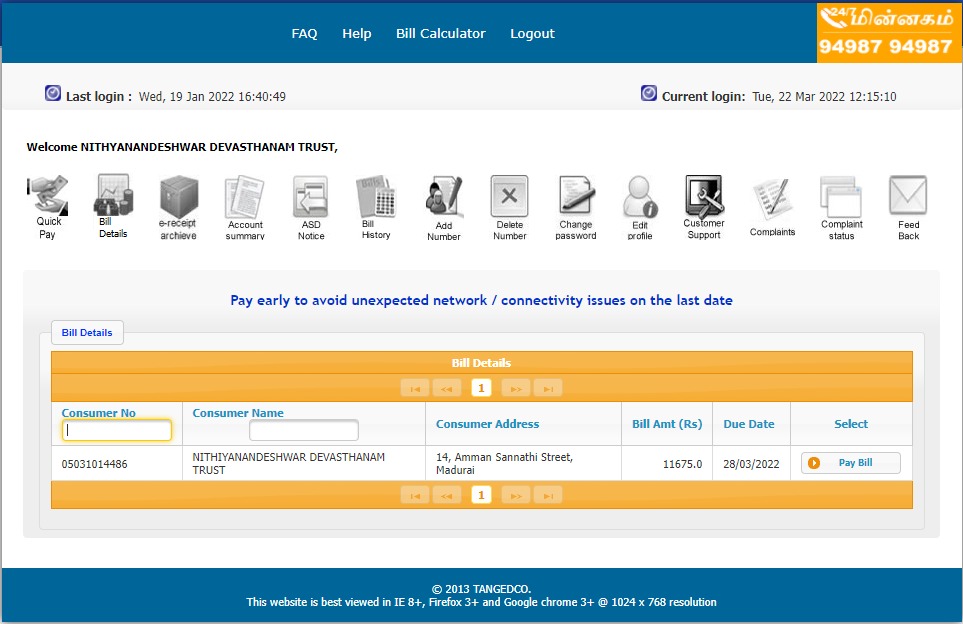Viewport: 963px width, 624px height.
Task: Click the Logout link
Action: tap(532, 33)
